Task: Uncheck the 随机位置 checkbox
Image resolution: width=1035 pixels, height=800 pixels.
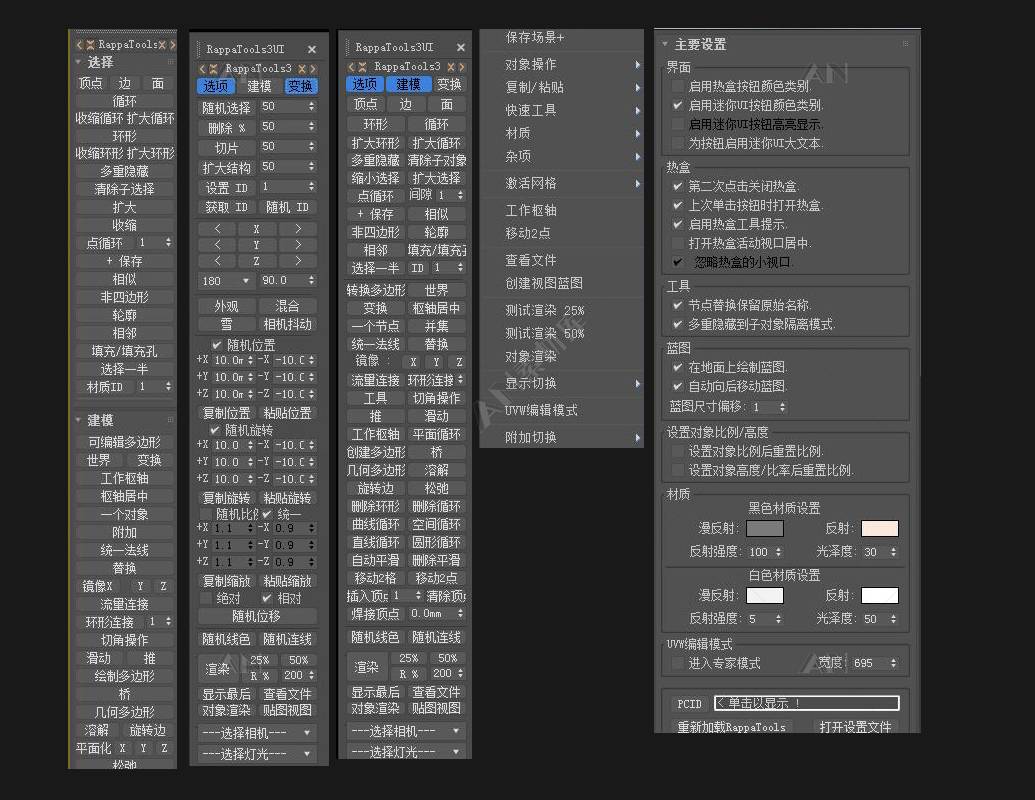Action: [217, 345]
